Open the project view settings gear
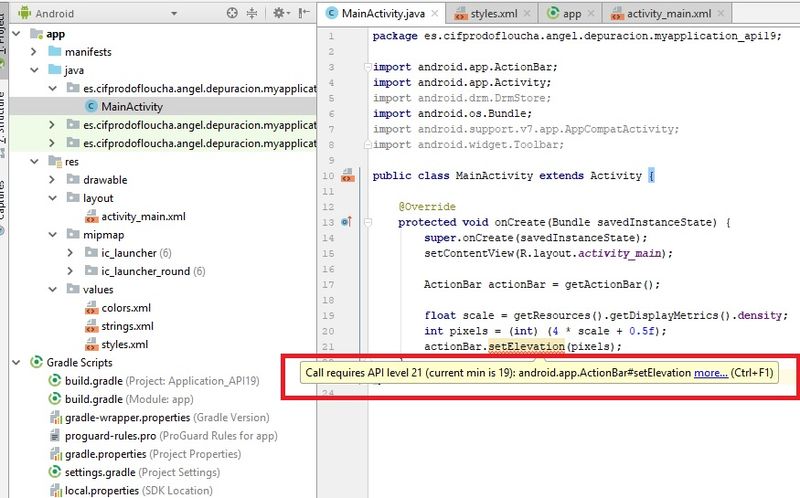 pyautogui.click(x=280, y=13)
